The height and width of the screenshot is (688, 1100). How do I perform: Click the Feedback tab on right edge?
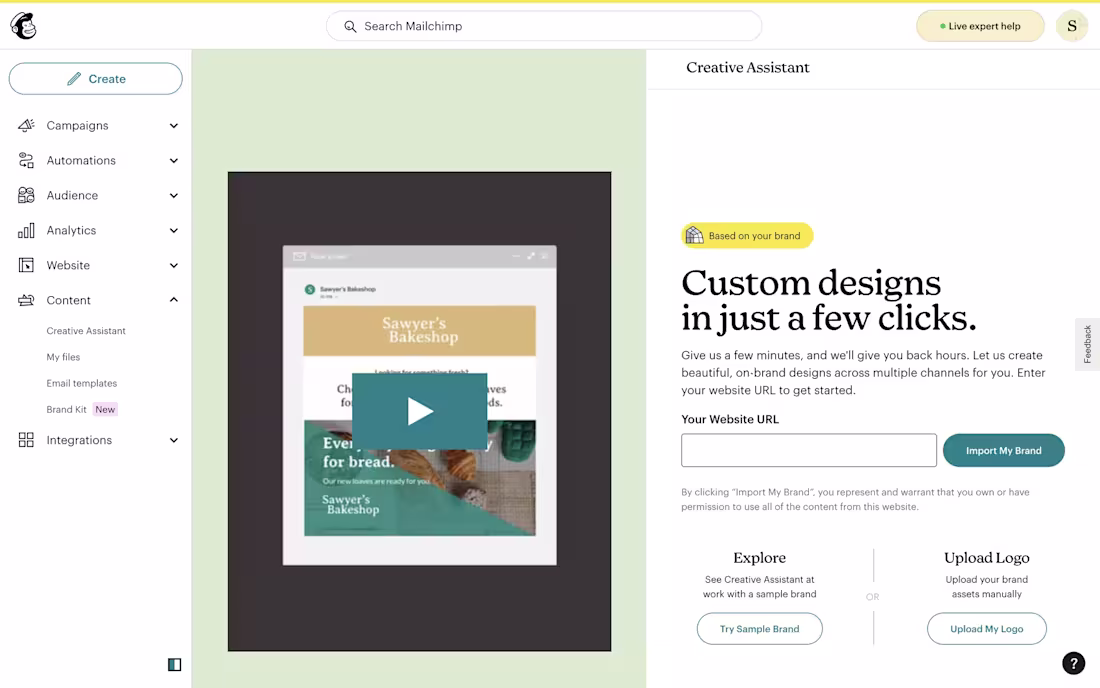1087,343
